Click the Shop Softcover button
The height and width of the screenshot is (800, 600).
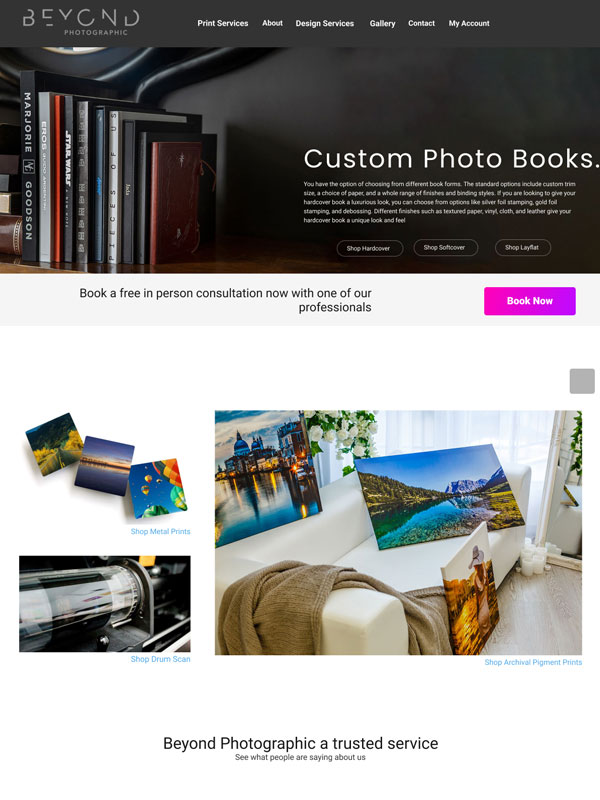click(445, 247)
